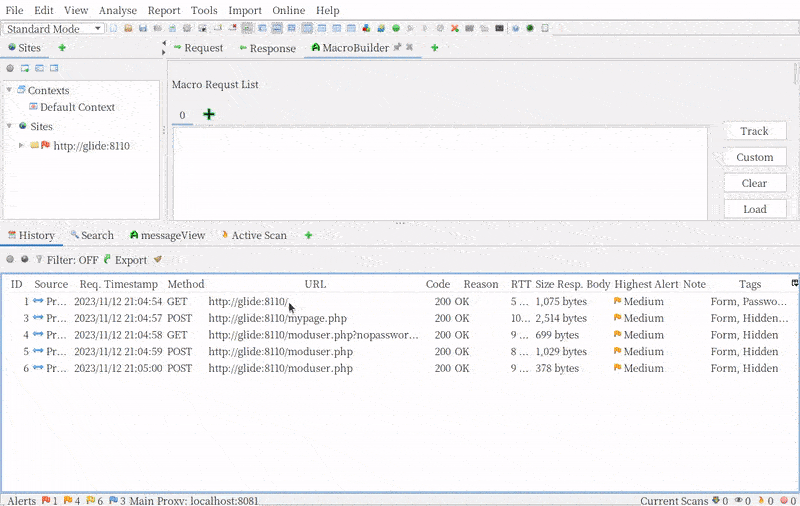Click the red X custom breakpoint icon
This screenshot has width=800, height=506.
click(455, 29)
